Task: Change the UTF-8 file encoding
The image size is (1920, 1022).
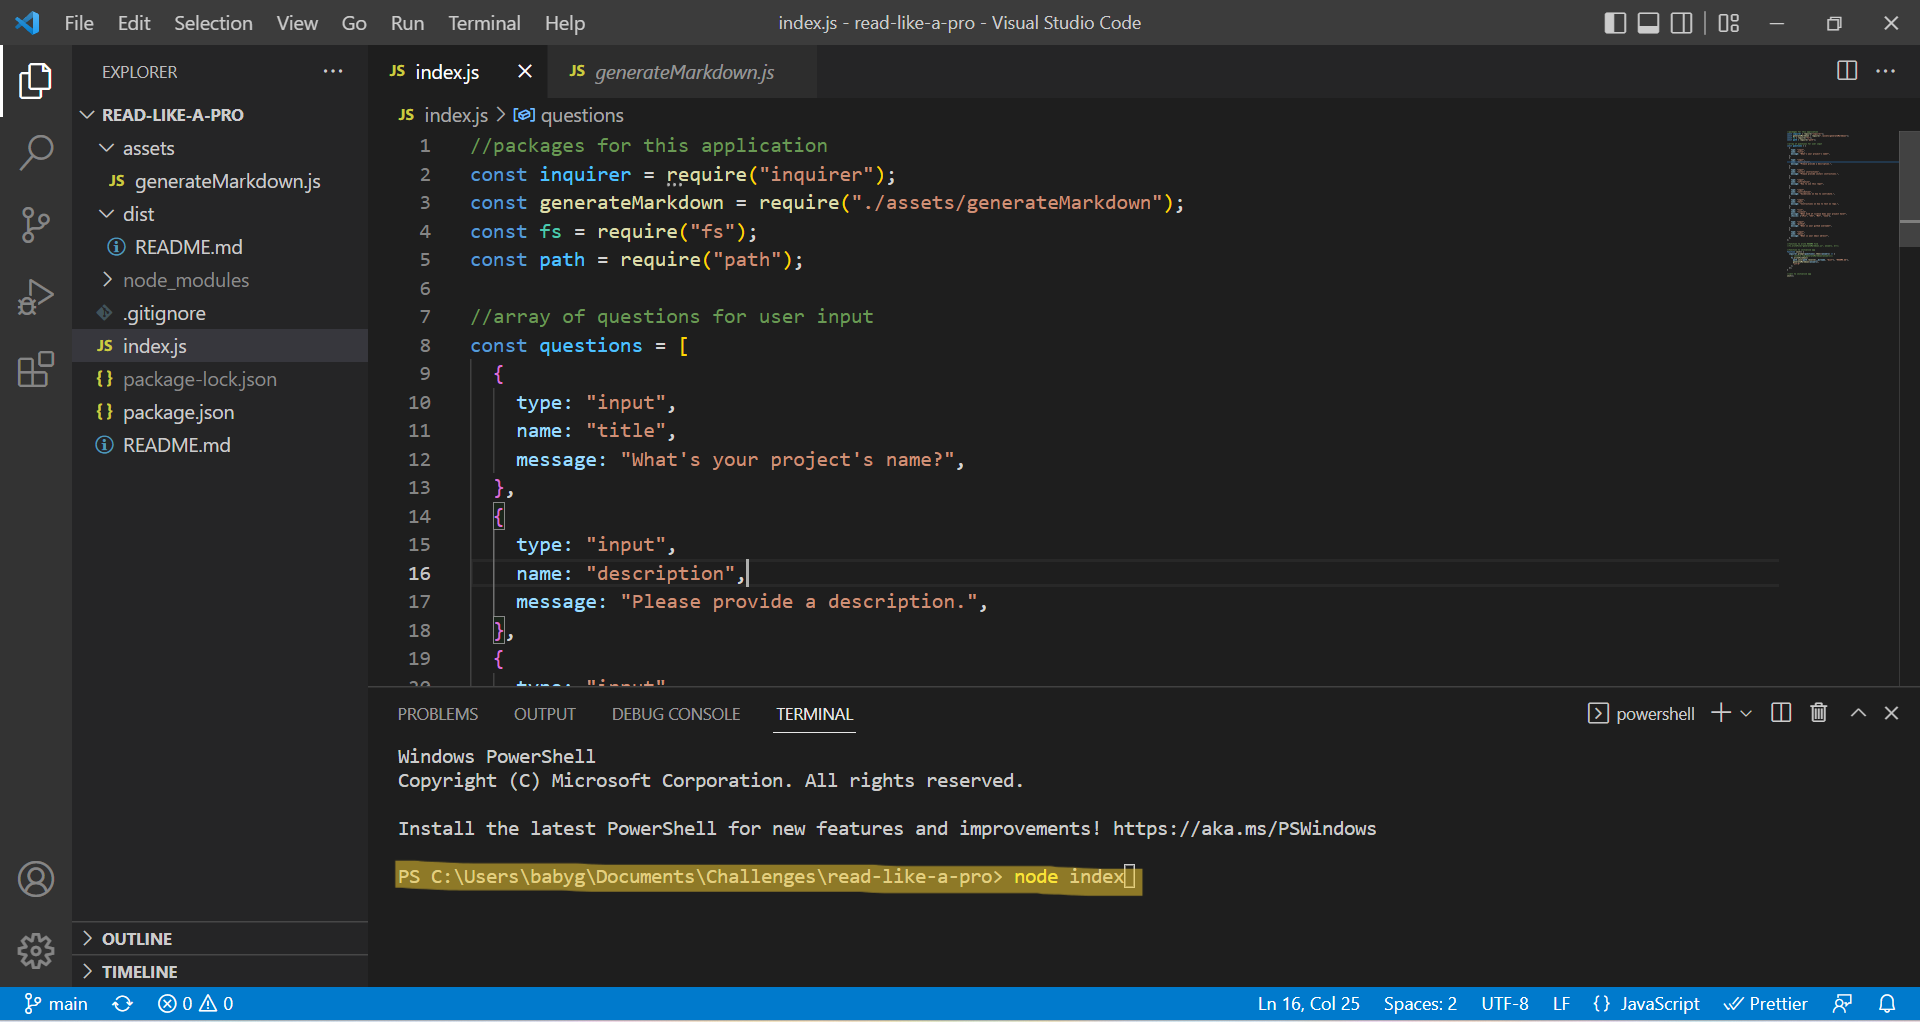Action: pyautogui.click(x=1505, y=1004)
